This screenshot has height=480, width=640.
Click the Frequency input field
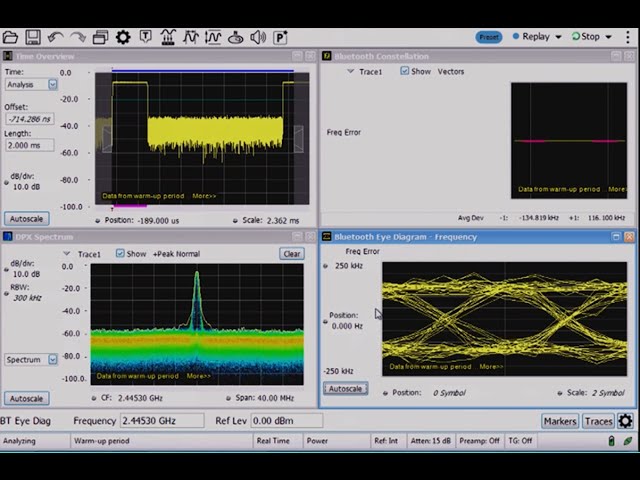[162, 421]
